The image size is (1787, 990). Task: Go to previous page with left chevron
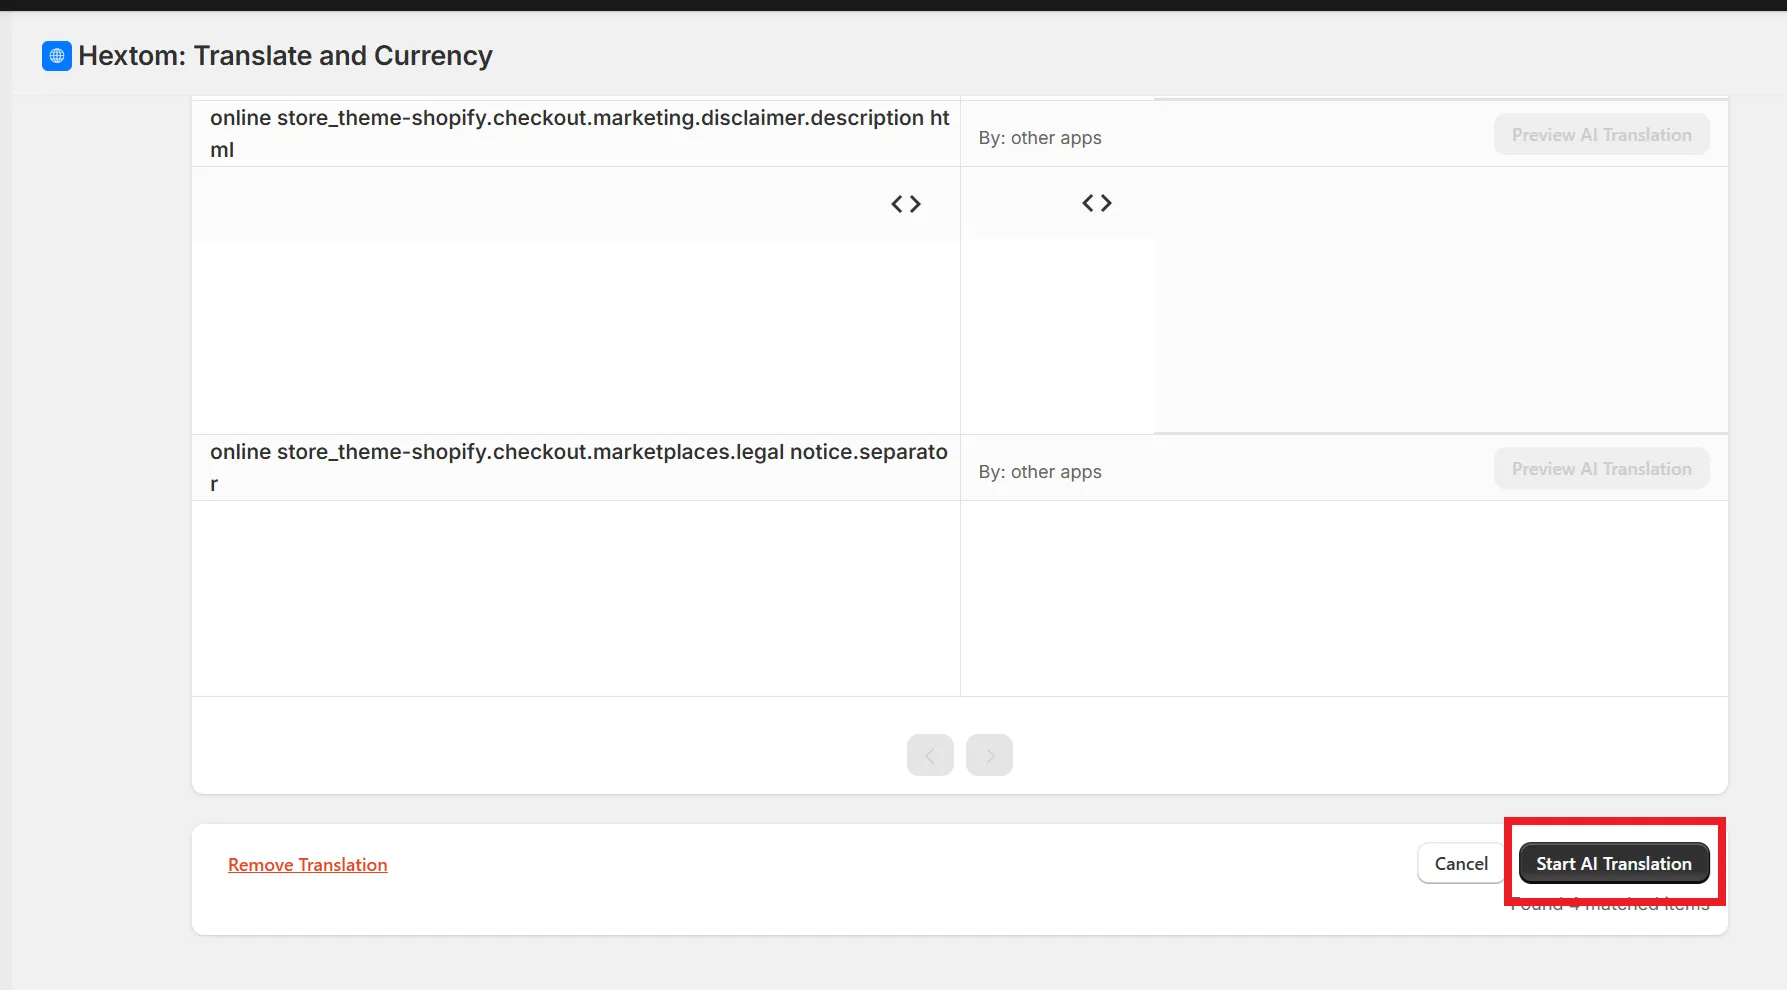click(930, 755)
